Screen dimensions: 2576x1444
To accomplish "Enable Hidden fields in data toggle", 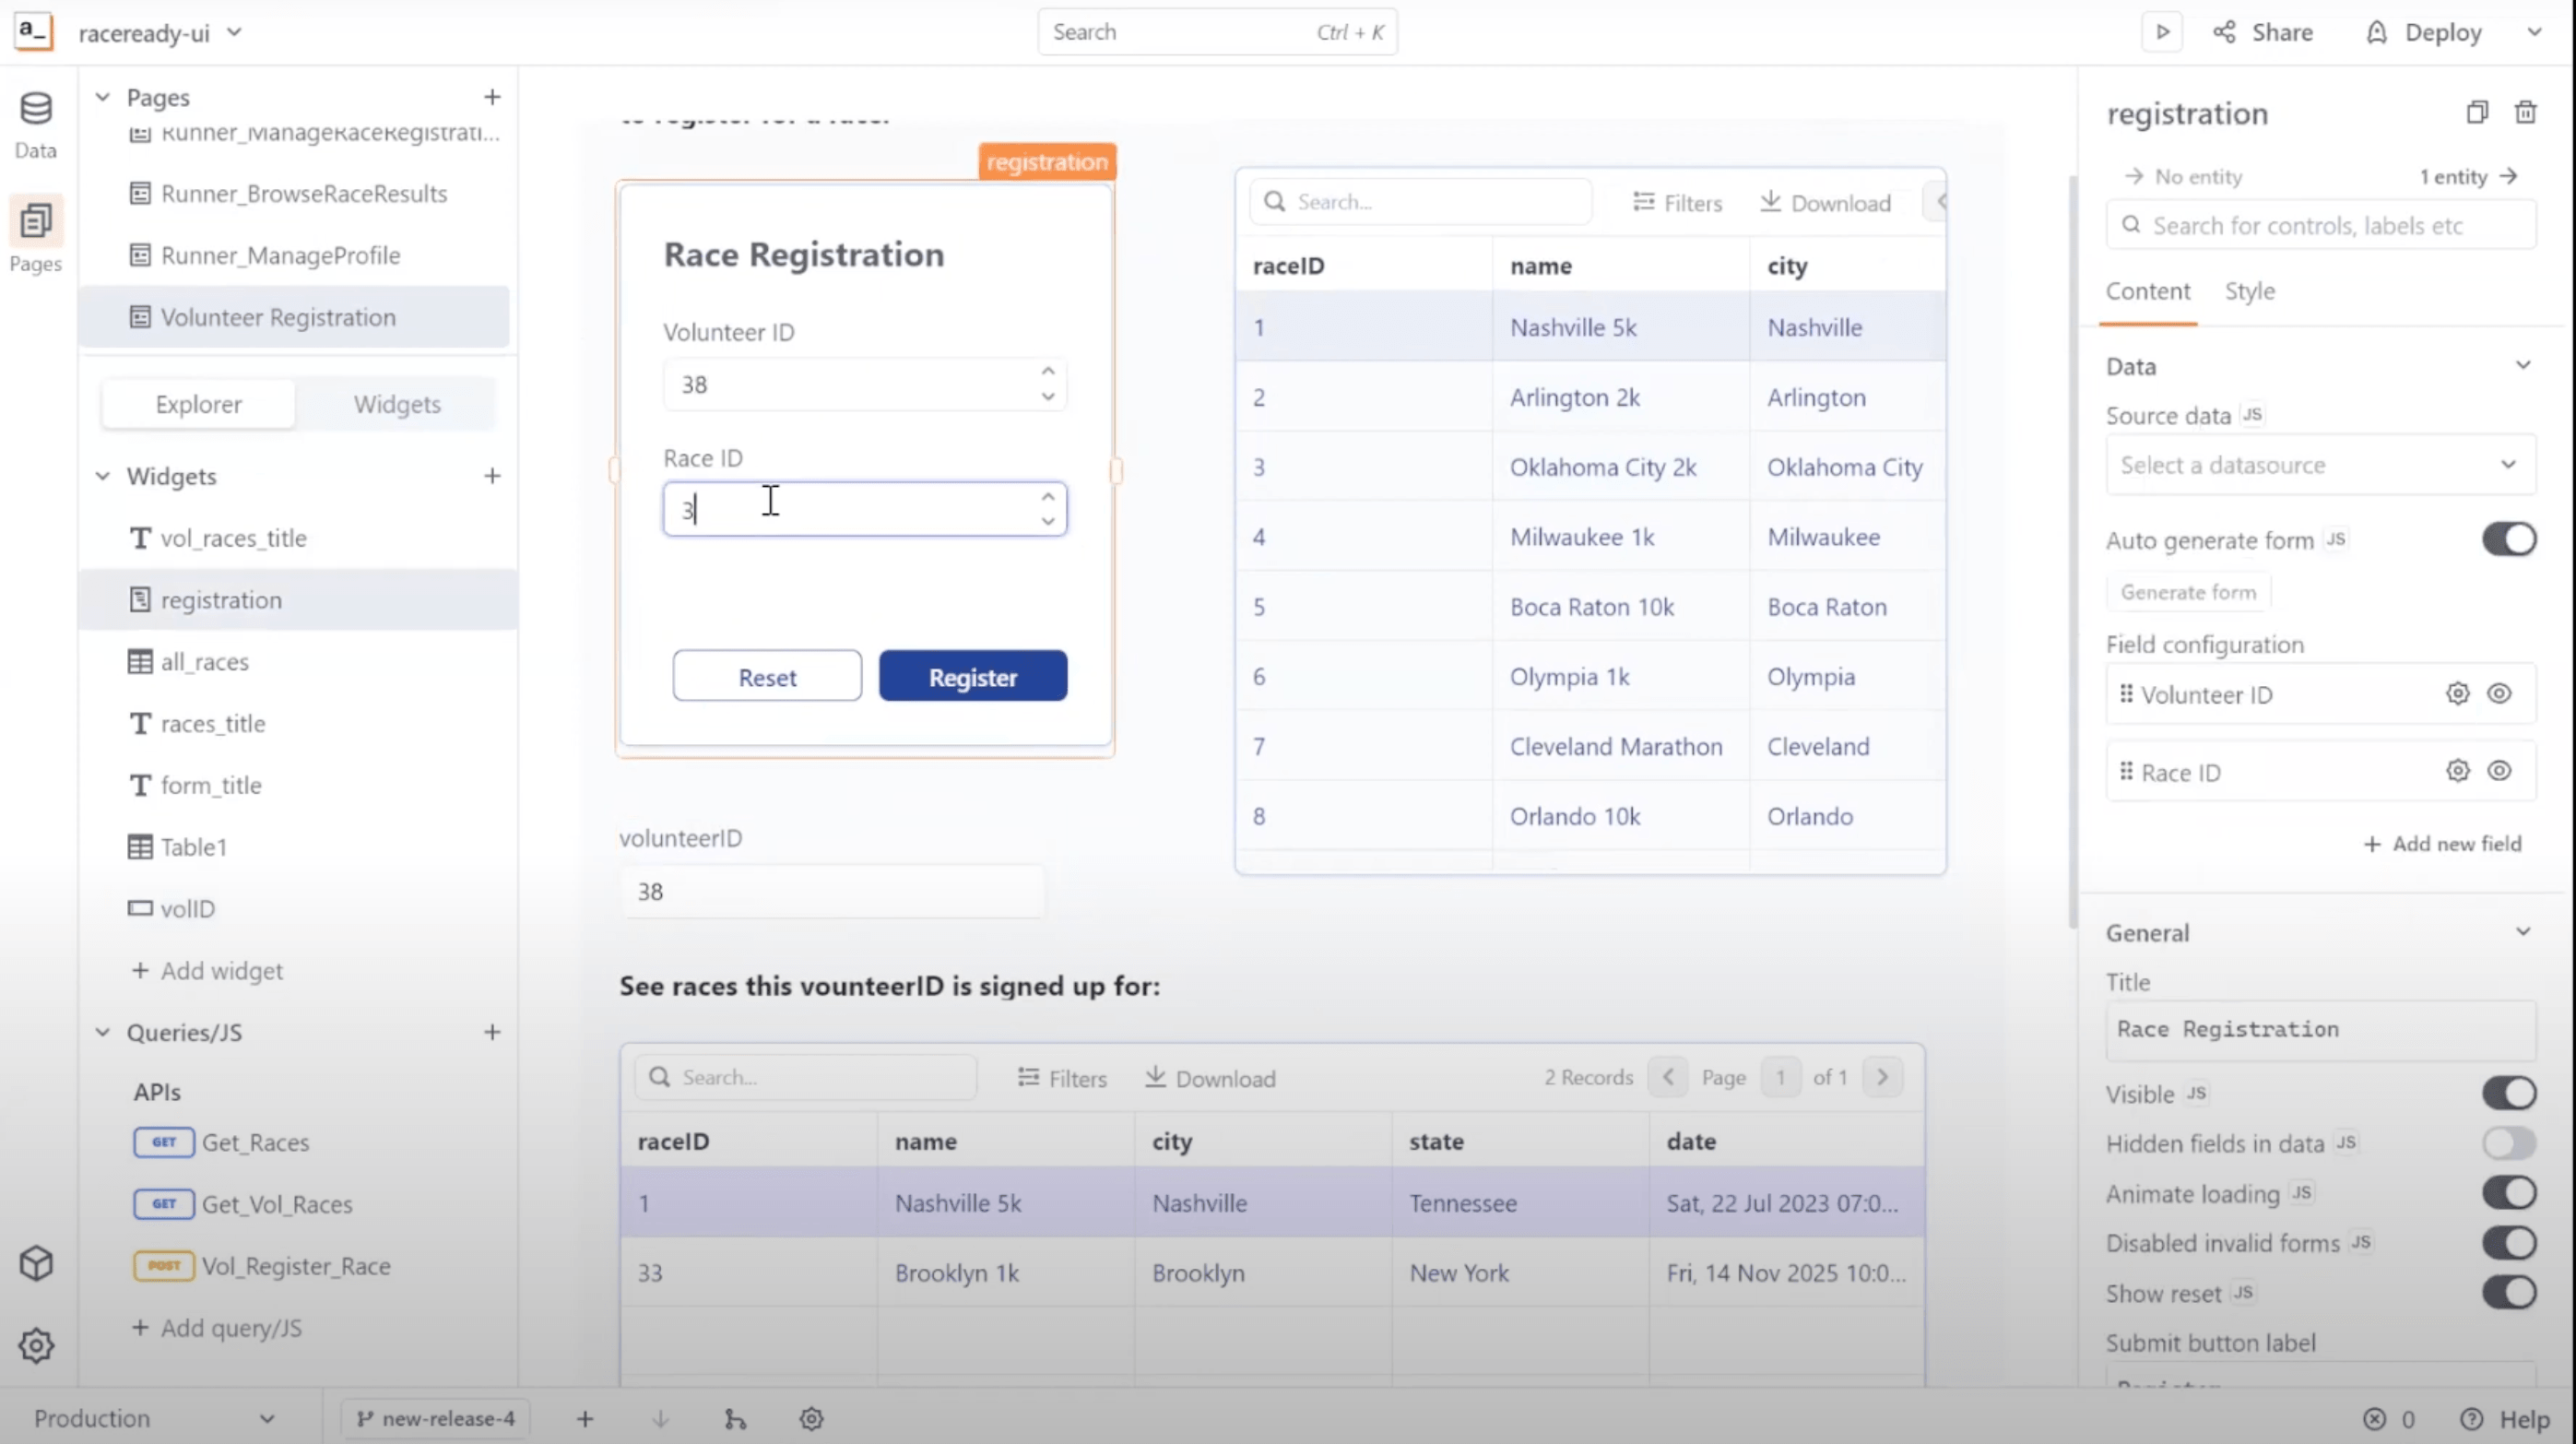I will pos(2508,1142).
